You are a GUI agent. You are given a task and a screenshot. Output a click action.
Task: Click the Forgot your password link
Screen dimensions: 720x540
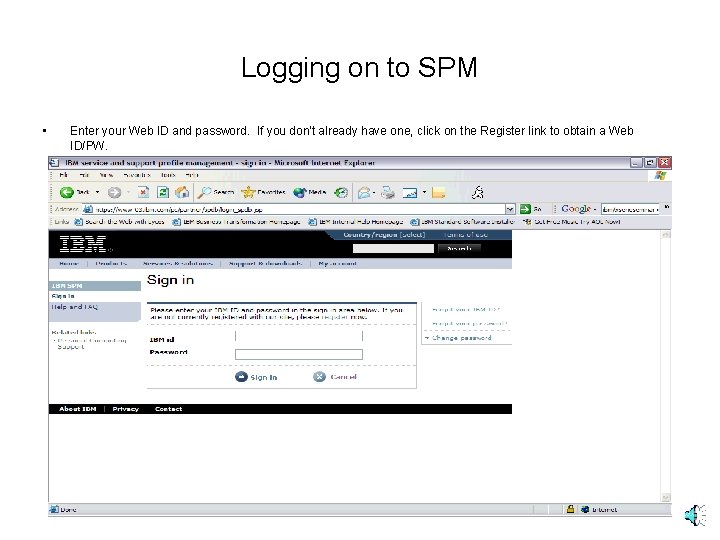pyautogui.click(x=469, y=324)
